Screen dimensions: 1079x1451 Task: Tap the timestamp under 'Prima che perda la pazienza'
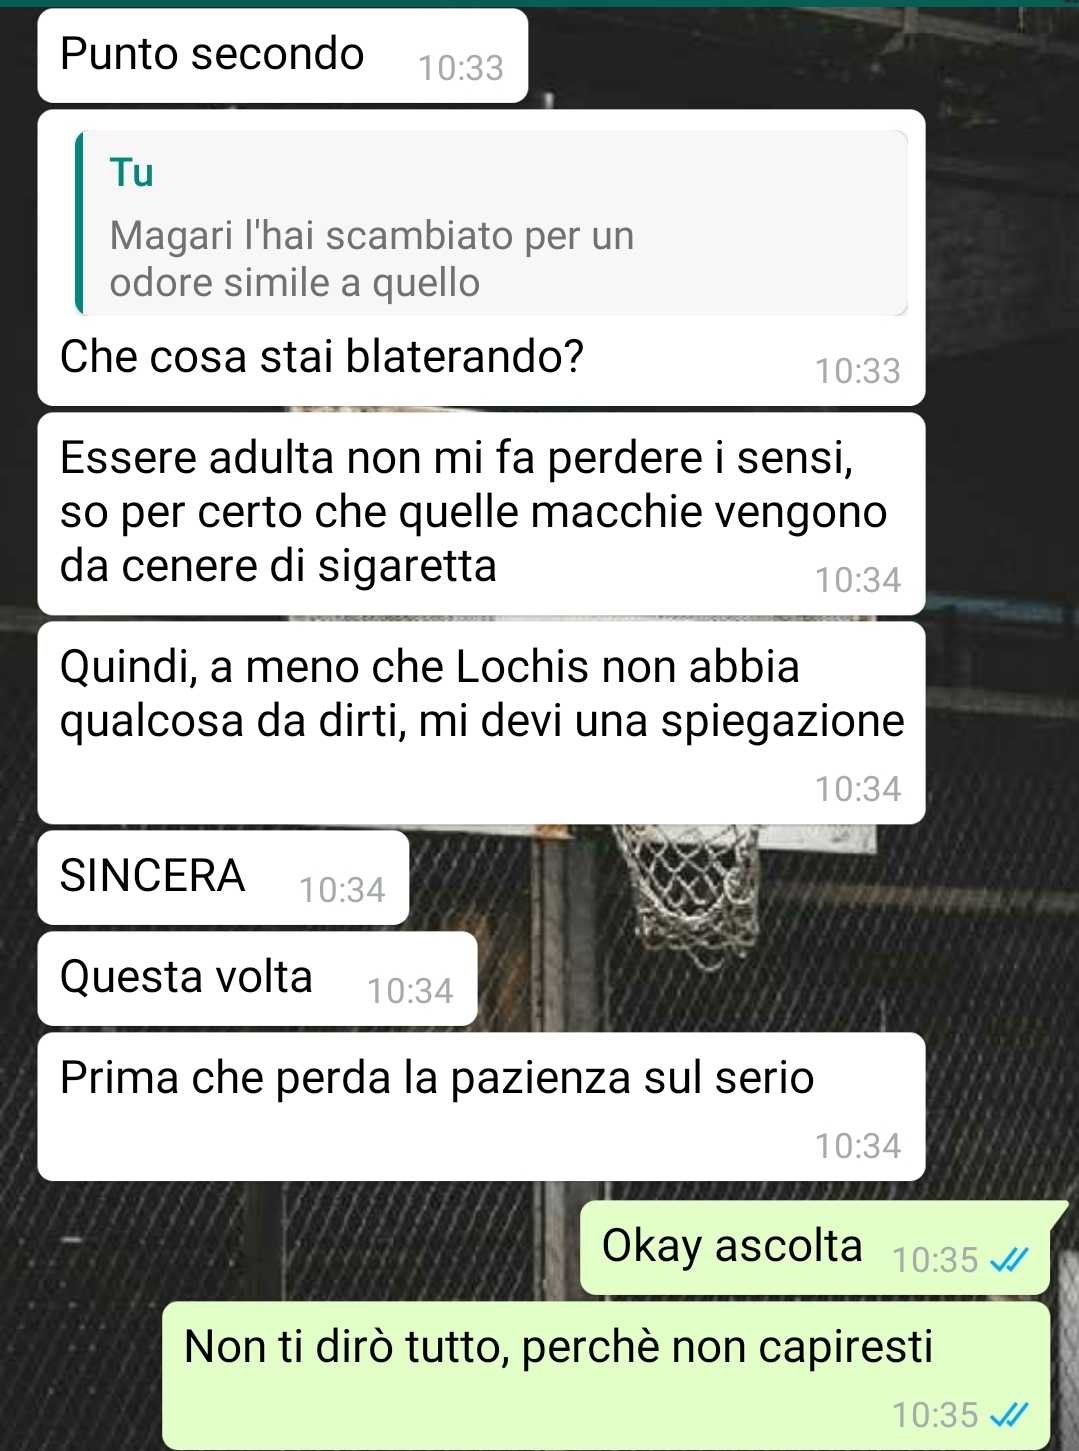pos(858,1146)
